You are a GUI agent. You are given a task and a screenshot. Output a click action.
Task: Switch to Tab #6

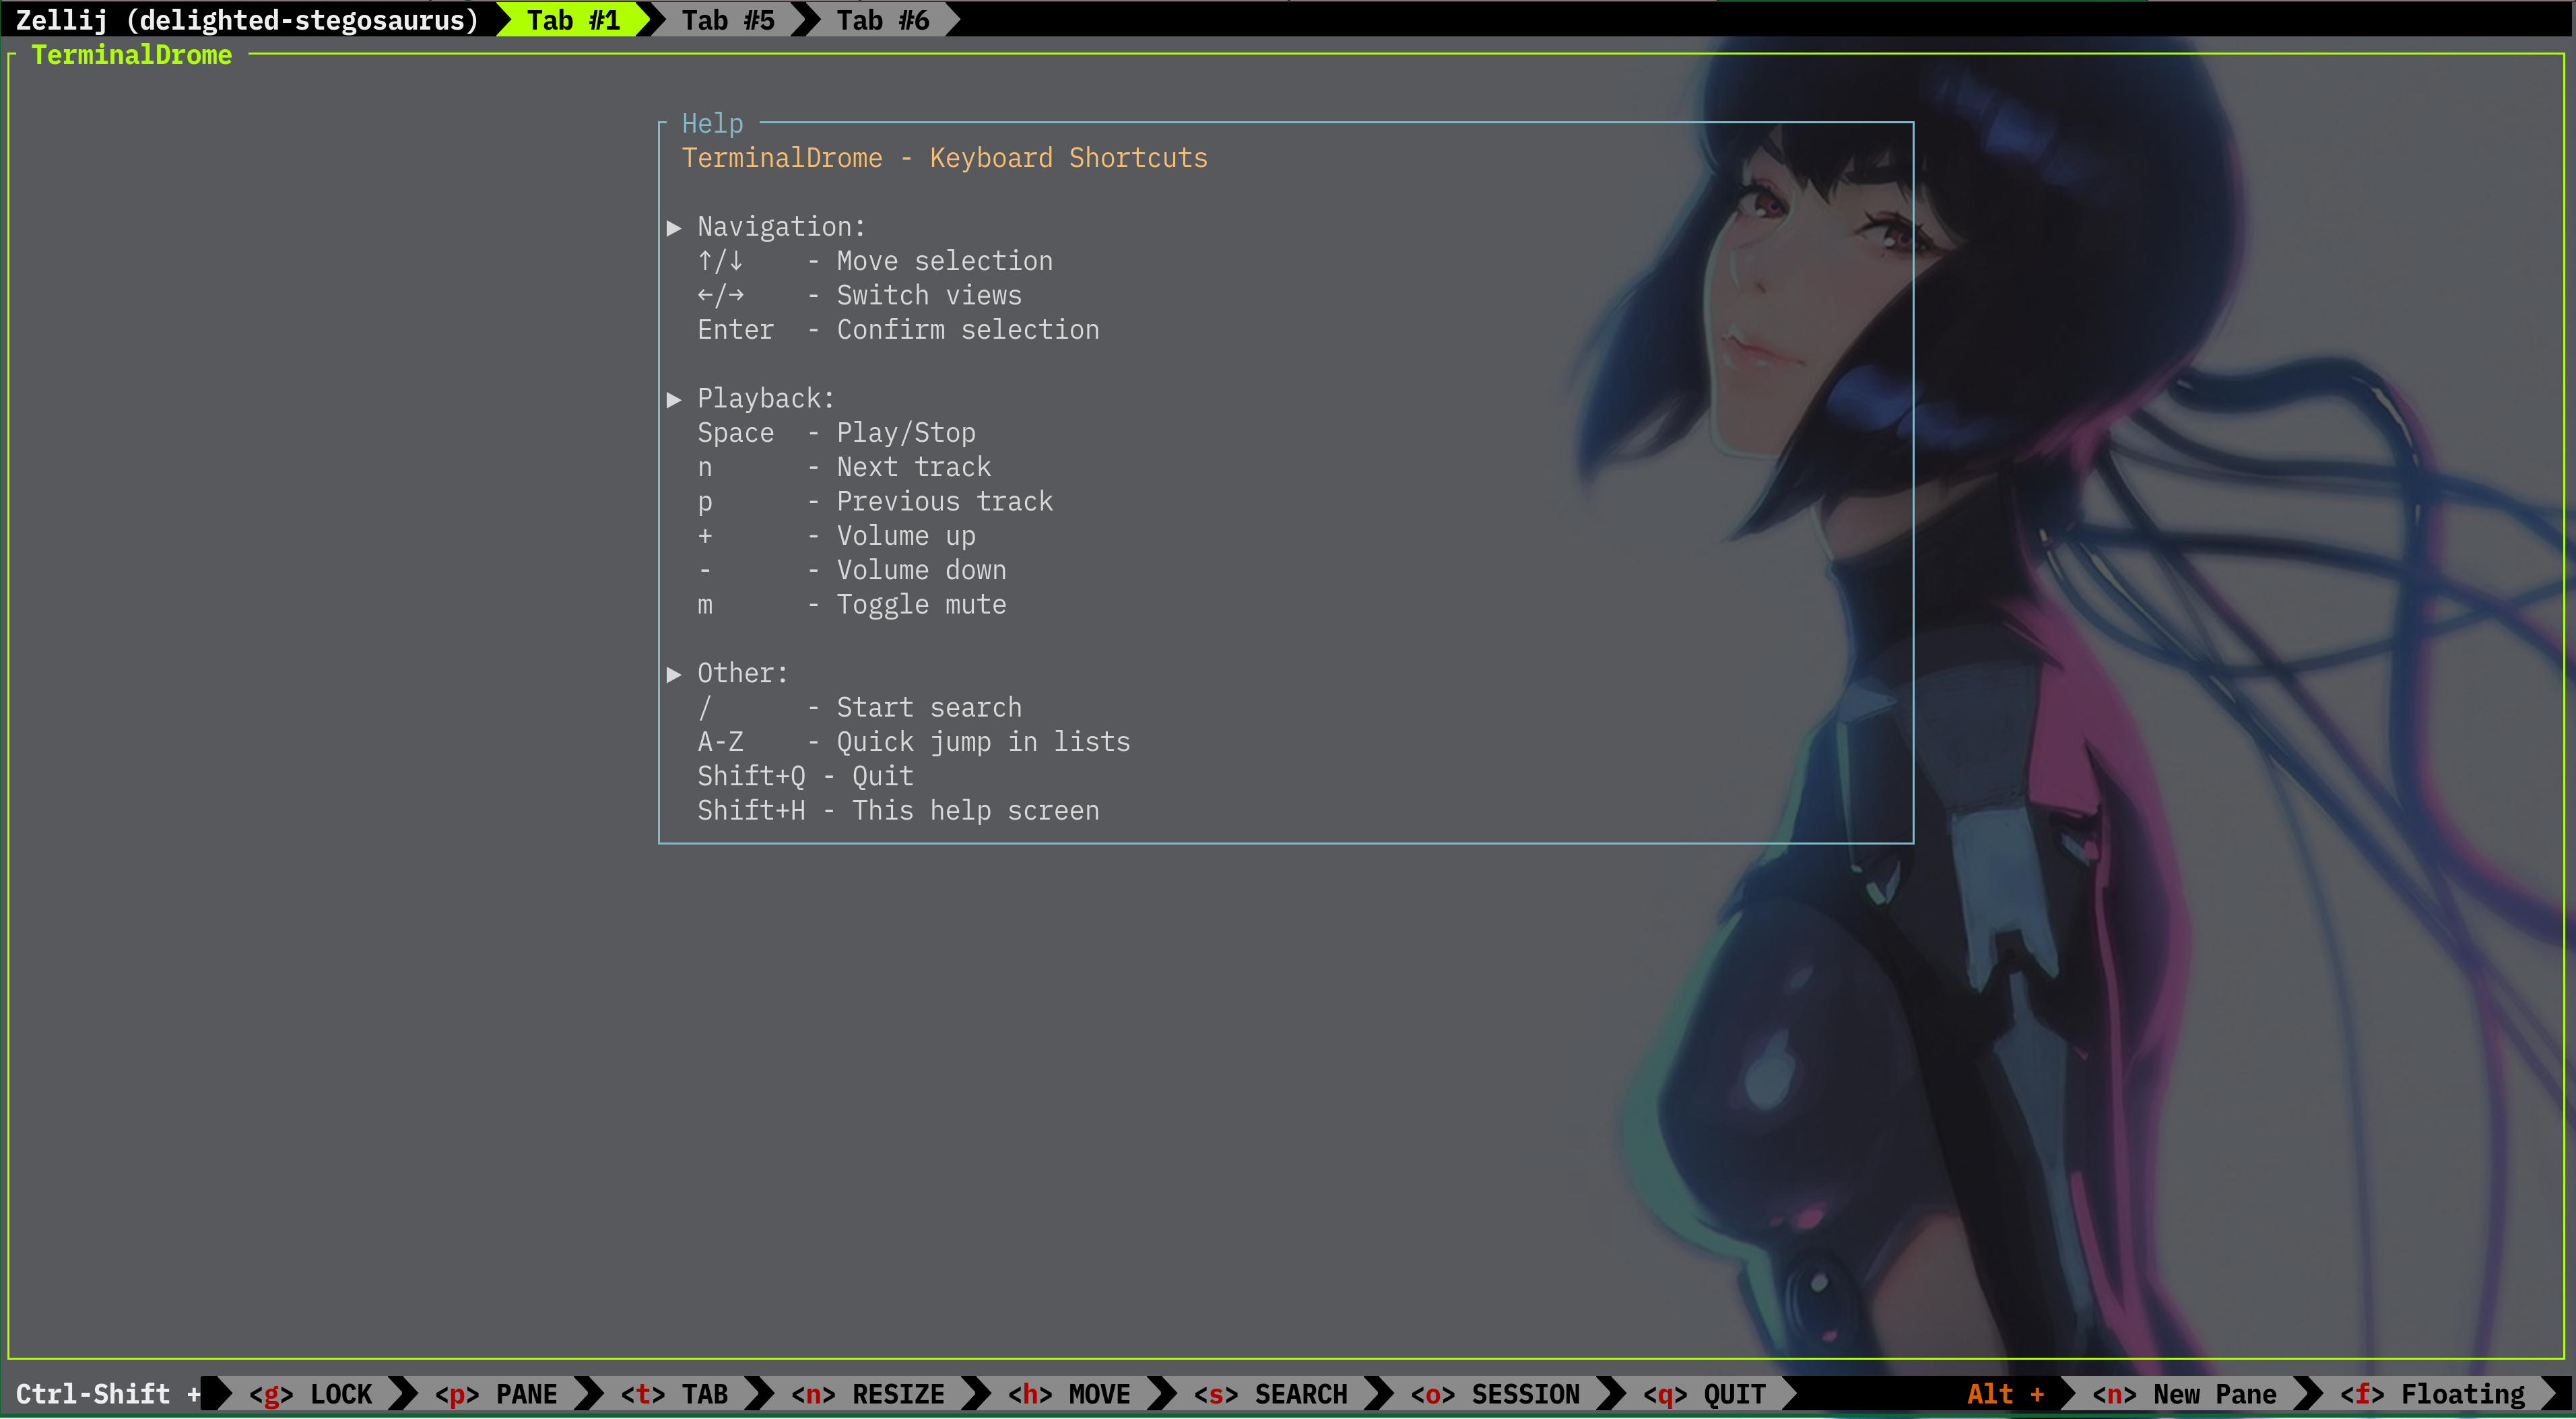pyautogui.click(x=882, y=20)
